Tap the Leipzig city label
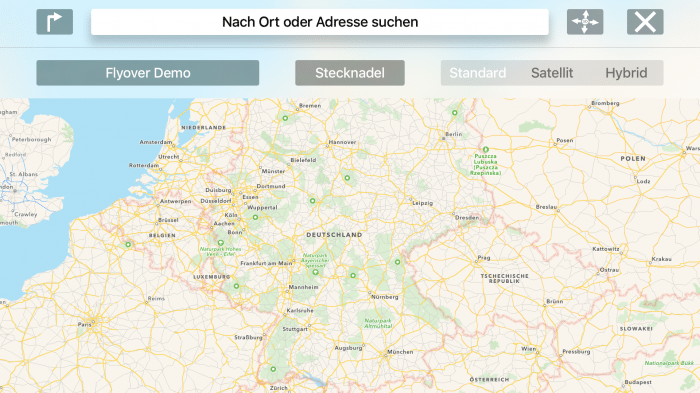The image size is (700, 393). click(422, 203)
